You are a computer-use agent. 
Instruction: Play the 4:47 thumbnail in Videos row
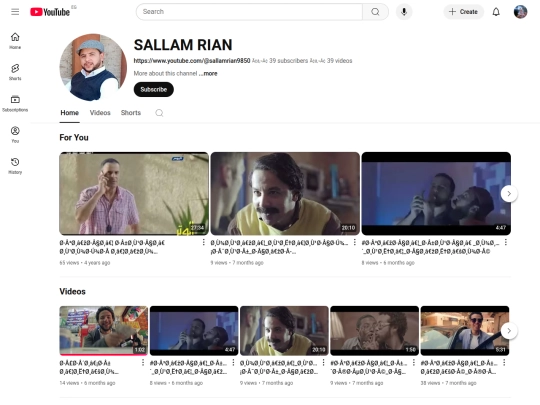coord(194,331)
